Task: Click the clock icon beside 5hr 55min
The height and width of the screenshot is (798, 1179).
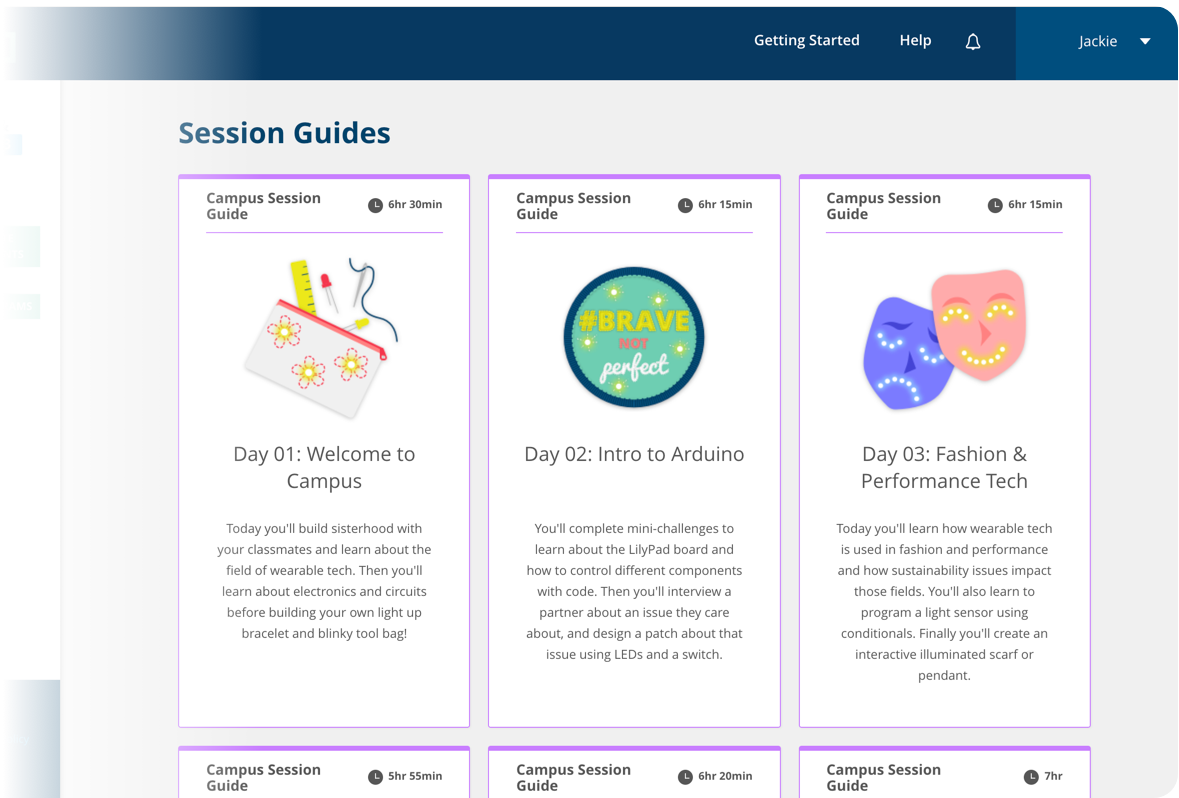Action: (x=375, y=776)
